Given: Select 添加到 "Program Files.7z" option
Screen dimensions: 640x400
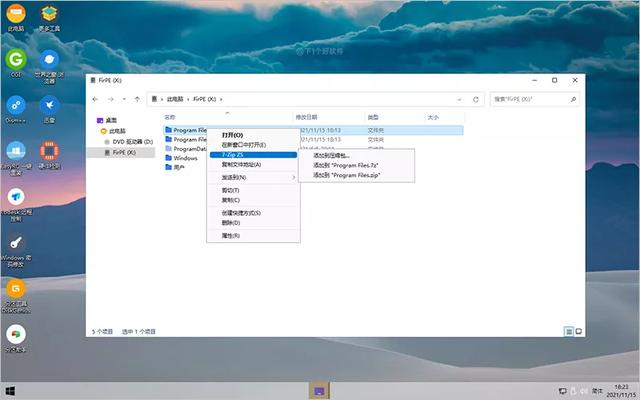Looking at the screenshot, I should click(346, 165).
